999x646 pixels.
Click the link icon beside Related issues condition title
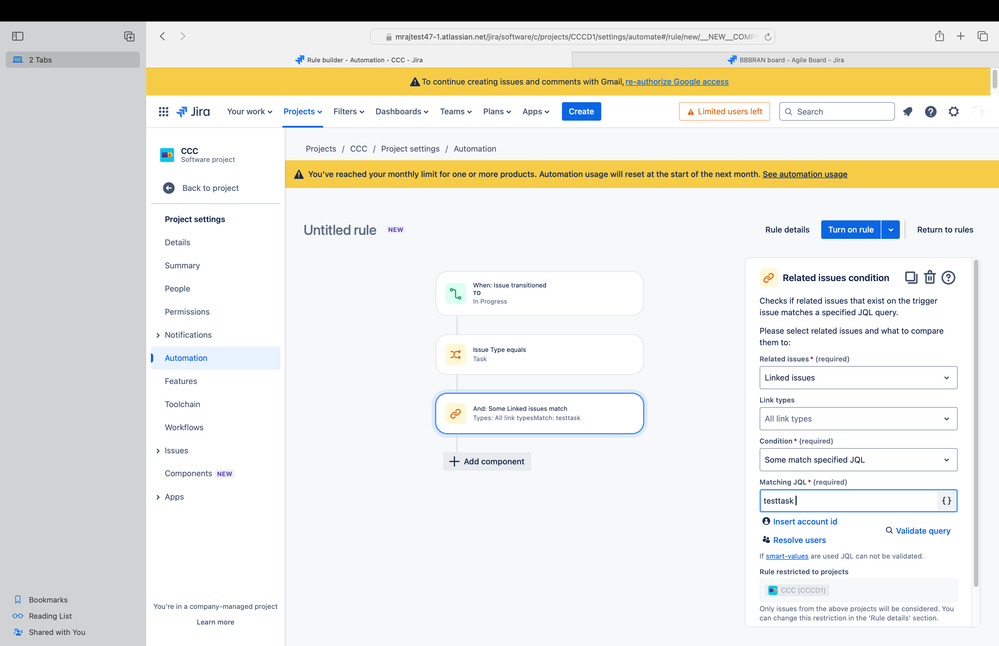(768, 278)
